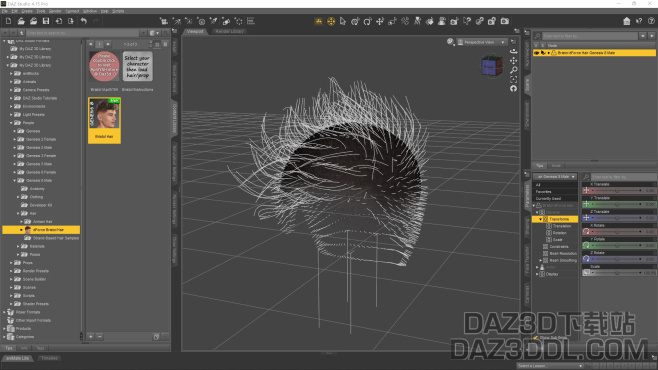Click the red Bristol store link thumbnail
658x370 pixels.
[x=104, y=66]
